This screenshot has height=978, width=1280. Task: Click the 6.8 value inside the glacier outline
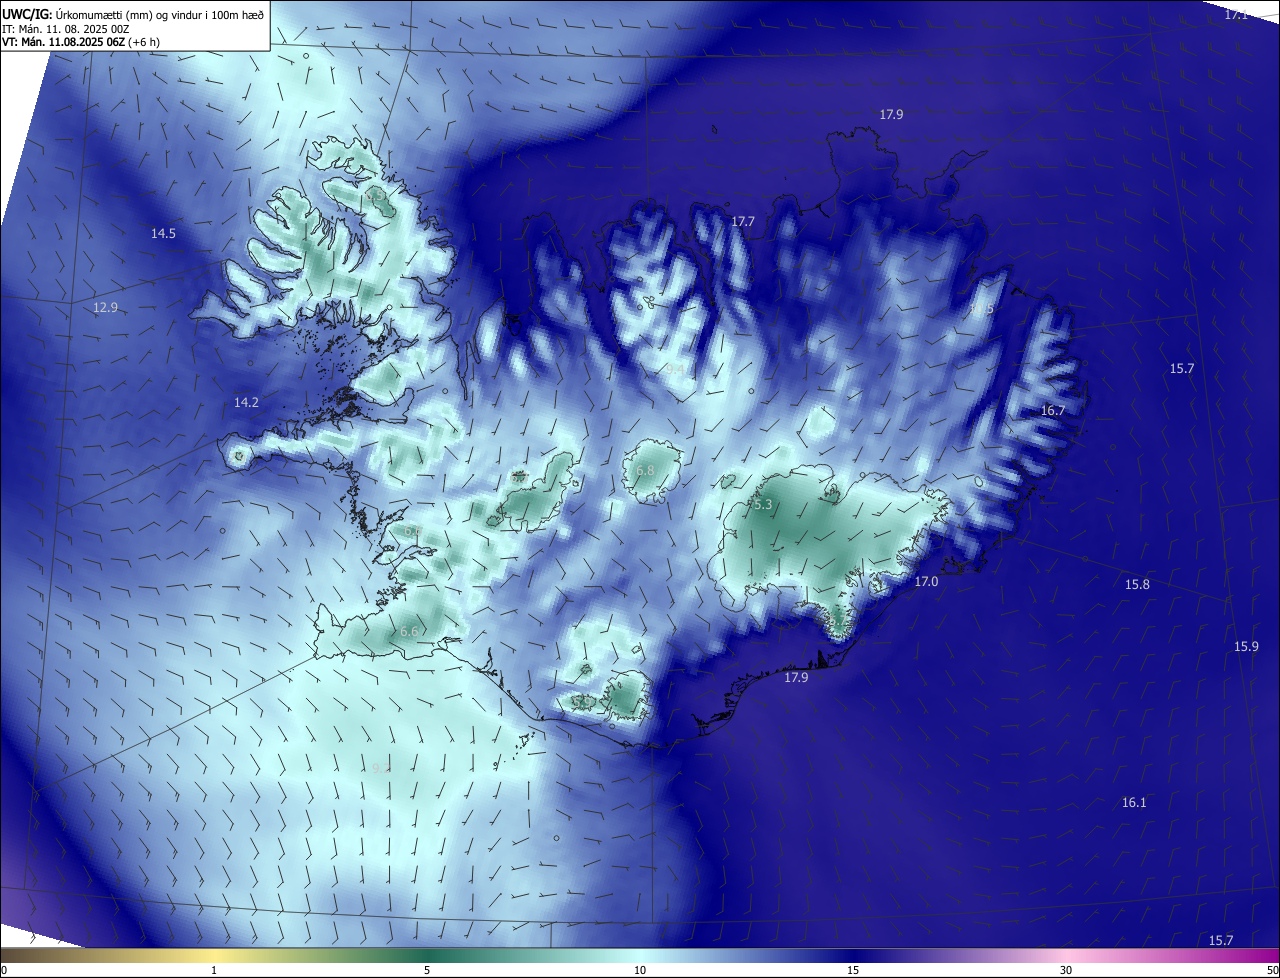pos(645,470)
